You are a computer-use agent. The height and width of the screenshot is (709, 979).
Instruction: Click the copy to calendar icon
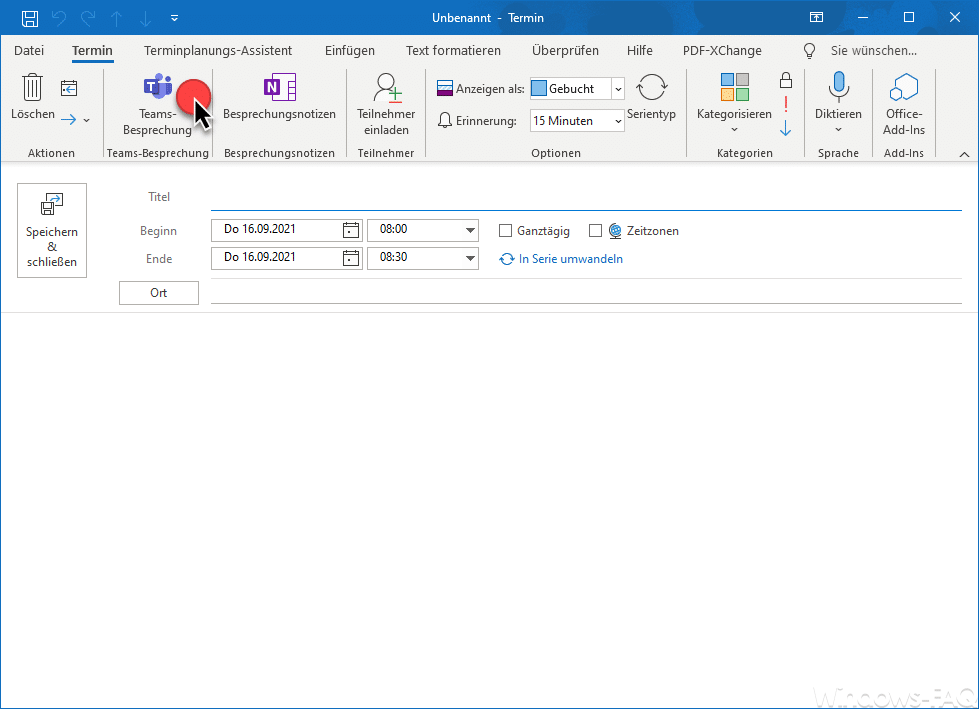click(x=69, y=88)
